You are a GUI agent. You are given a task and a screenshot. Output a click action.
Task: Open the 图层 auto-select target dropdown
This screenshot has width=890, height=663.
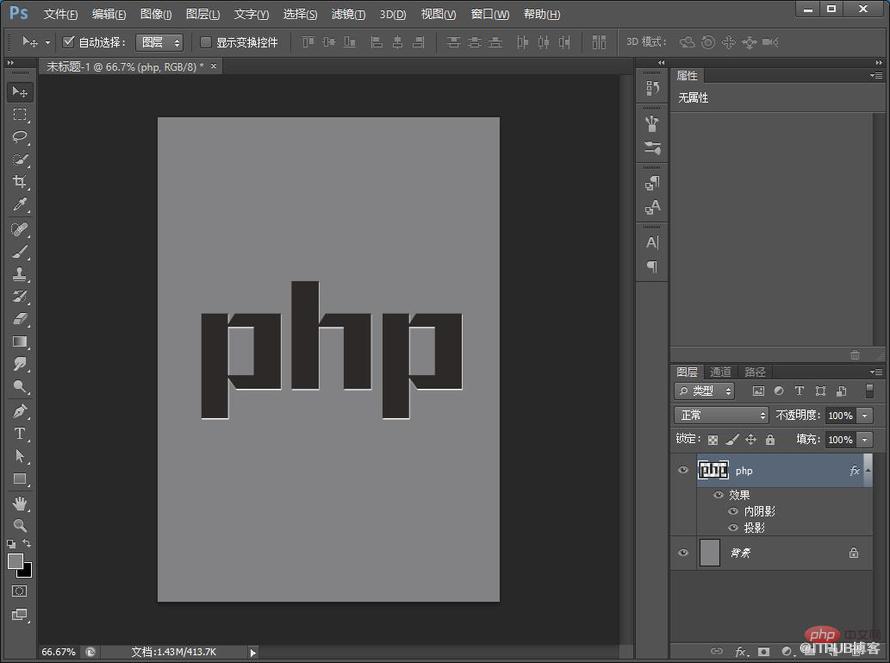point(159,42)
